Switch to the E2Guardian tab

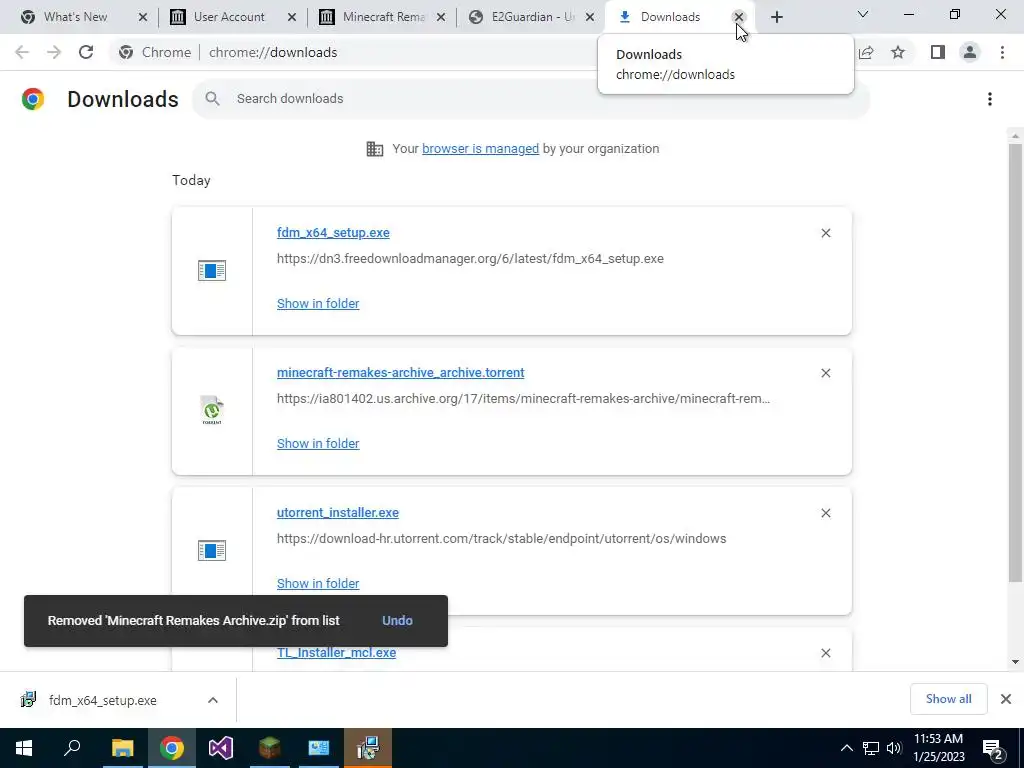pos(532,17)
